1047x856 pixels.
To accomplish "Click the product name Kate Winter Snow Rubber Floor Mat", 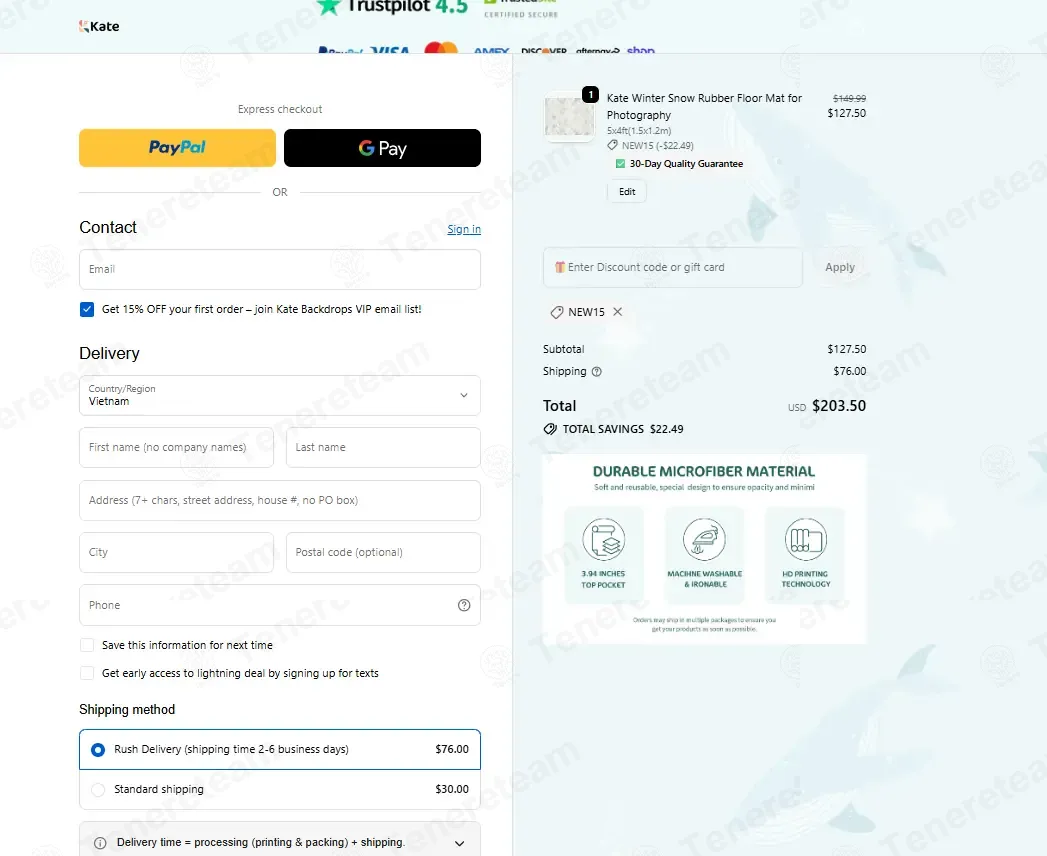I will [x=704, y=106].
